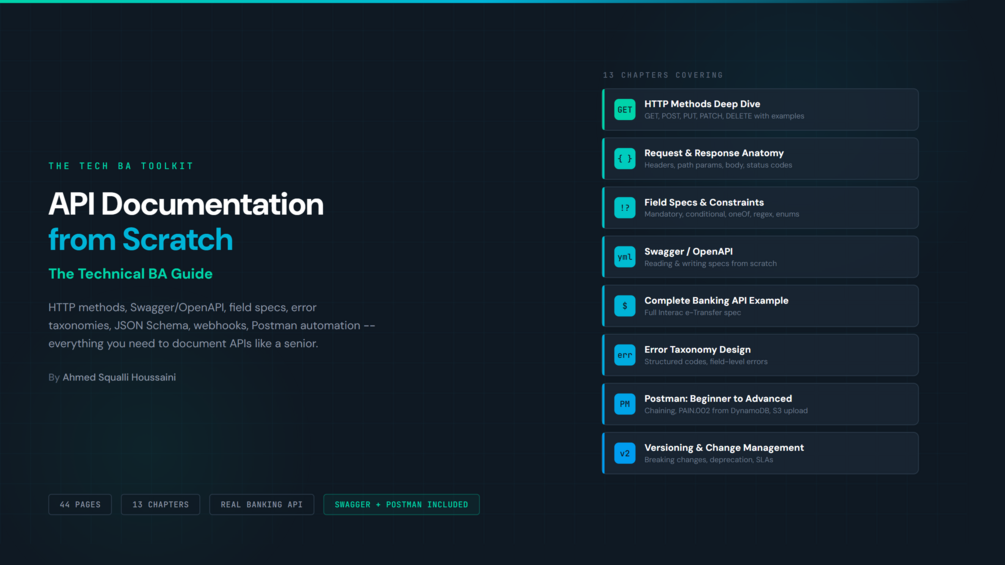1005x565 pixels.
Task: Click the !? icon for Field Specs
Action: [624, 208]
